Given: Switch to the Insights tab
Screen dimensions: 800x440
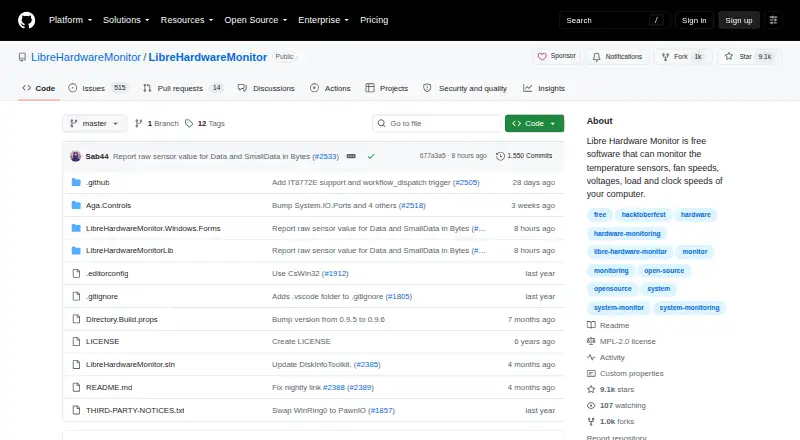Looking at the screenshot, I should click(x=544, y=88).
